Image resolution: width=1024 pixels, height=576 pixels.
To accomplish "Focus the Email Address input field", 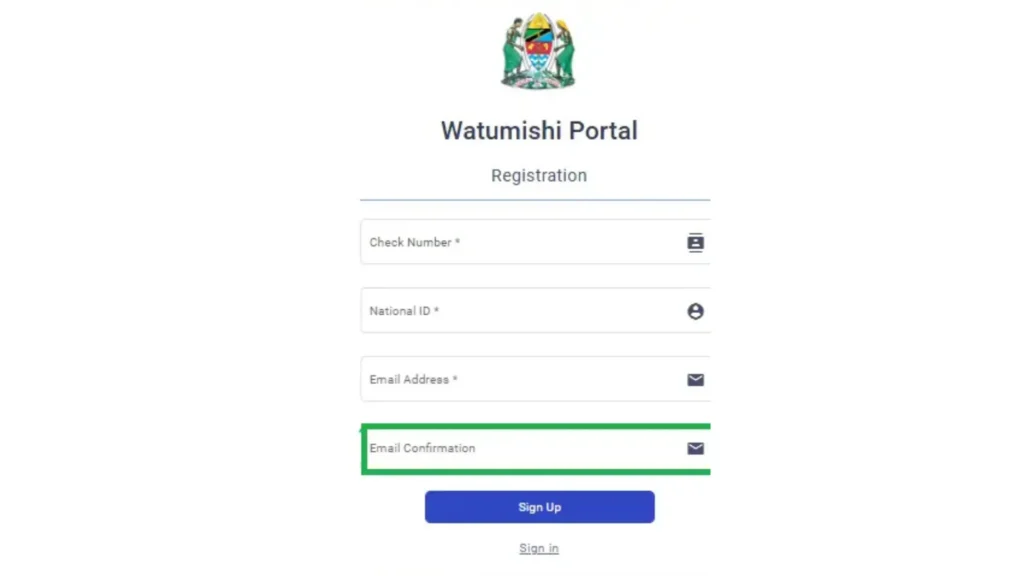I will point(536,379).
